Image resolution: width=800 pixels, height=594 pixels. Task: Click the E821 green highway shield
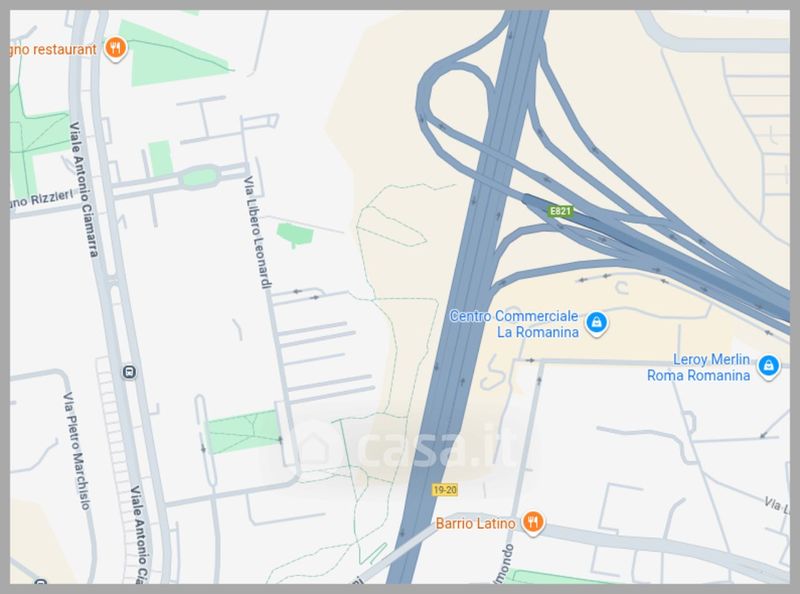point(560,211)
